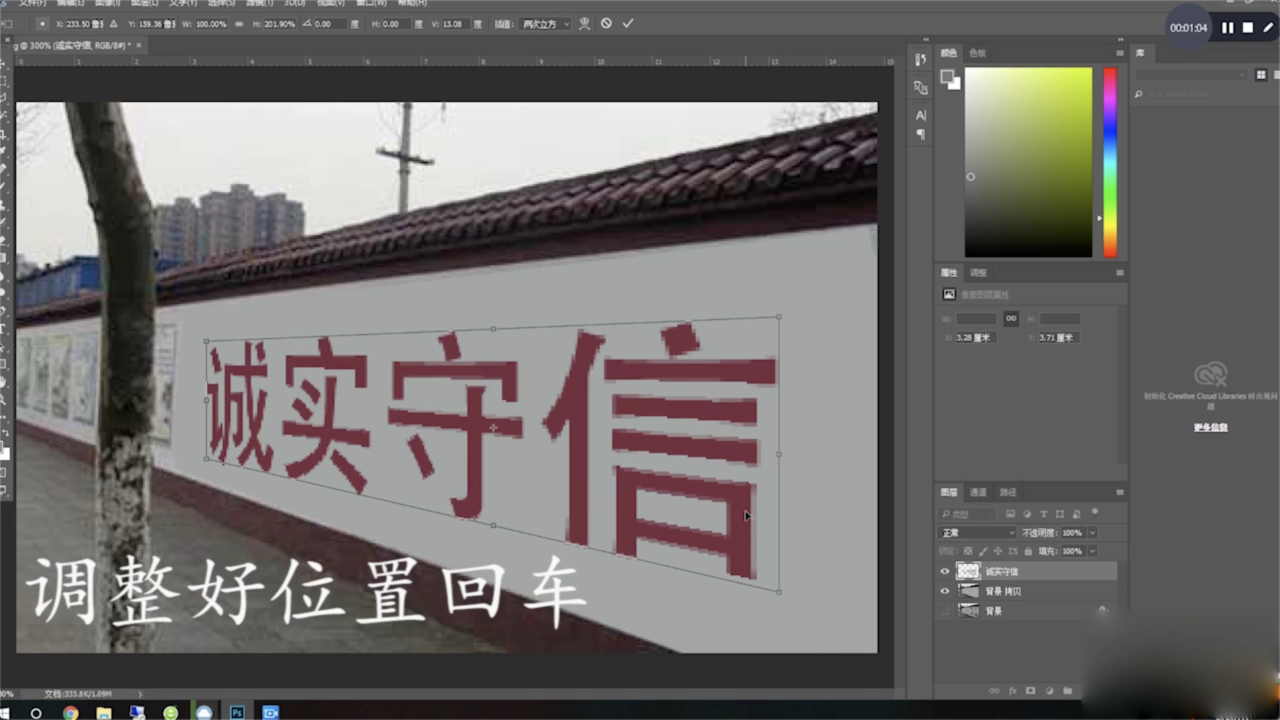This screenshot has width=1280, height=720.
Task: Lock position icon in Layers panel
Action: pyautogui.click(x=996, y=551)
